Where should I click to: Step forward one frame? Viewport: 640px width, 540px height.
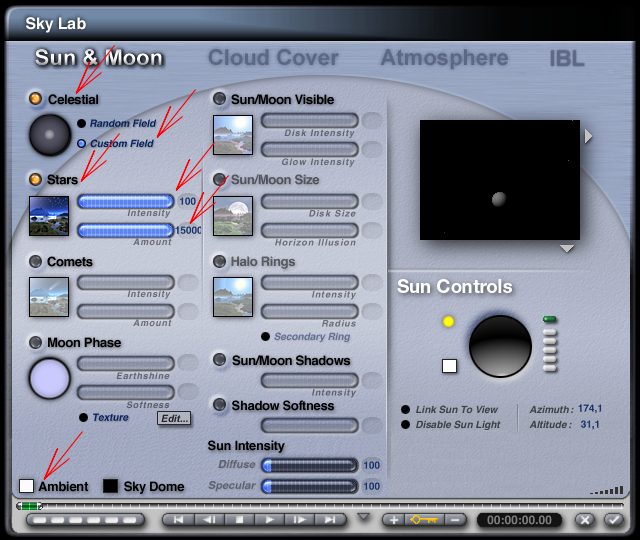[300, 520]
